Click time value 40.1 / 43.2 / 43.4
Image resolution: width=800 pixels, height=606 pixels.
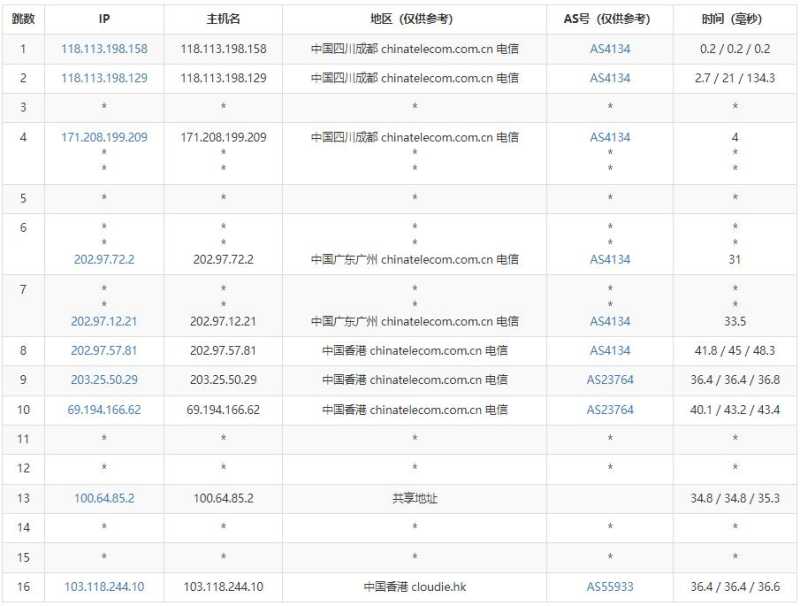735,410
